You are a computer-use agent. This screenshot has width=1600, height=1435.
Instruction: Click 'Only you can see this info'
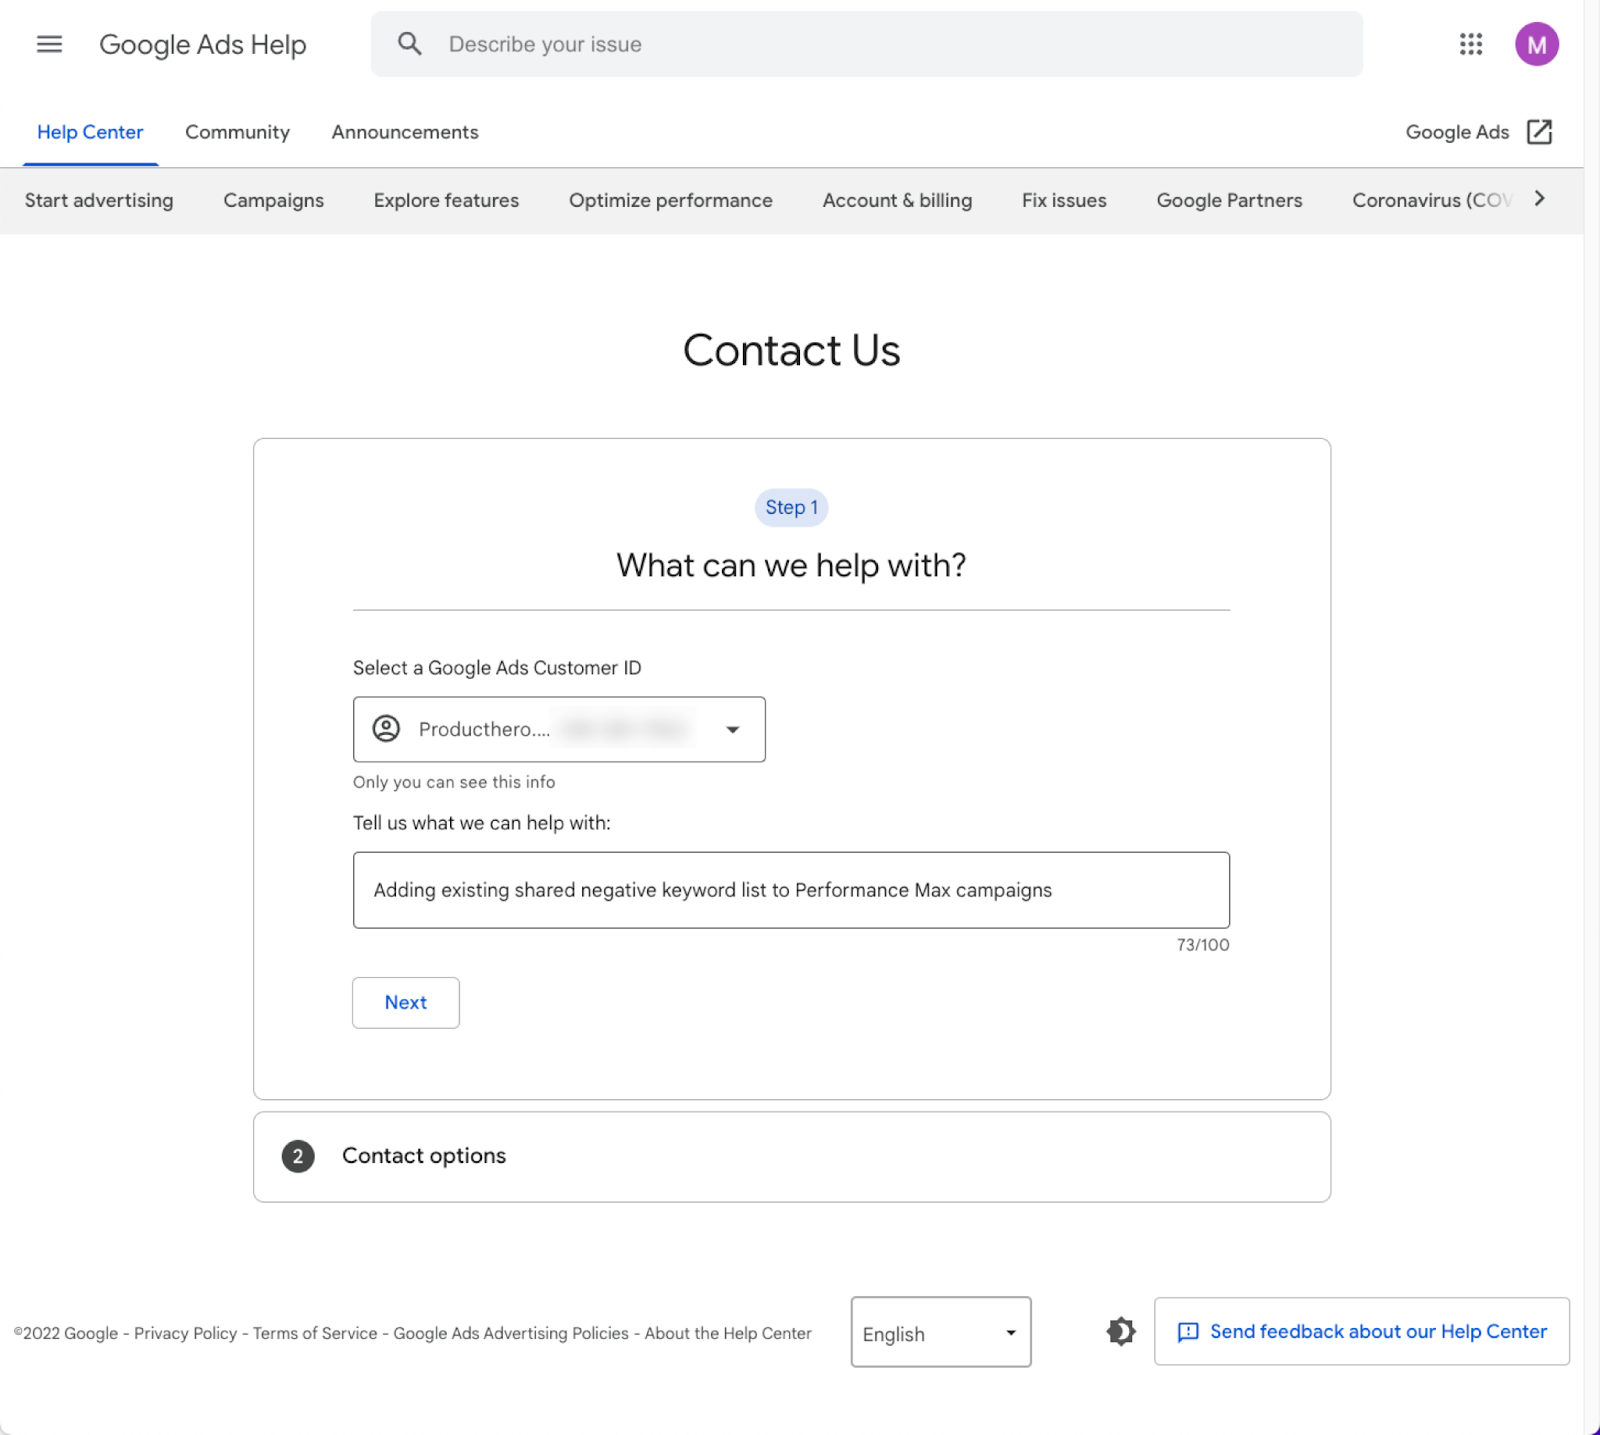tap(454, 782)
